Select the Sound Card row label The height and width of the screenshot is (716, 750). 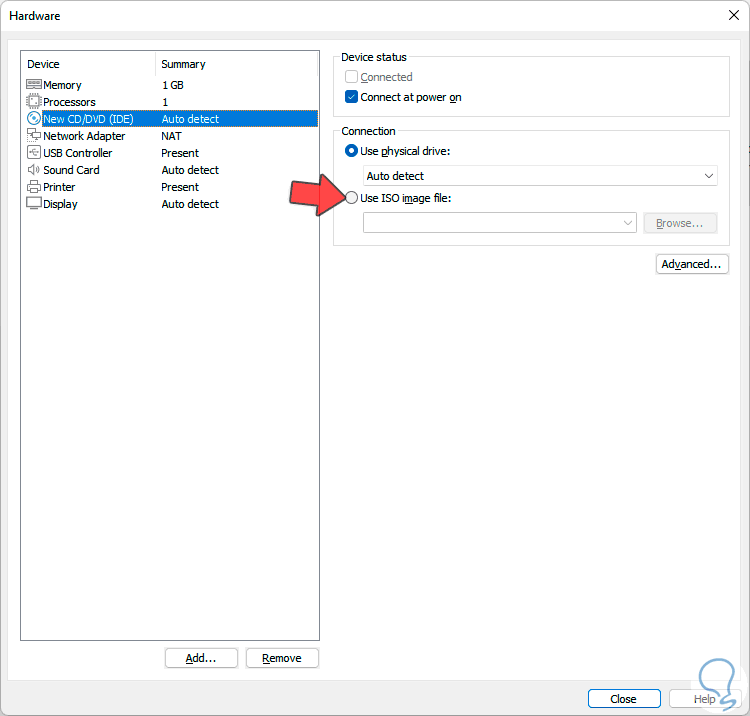coord(71,170)
